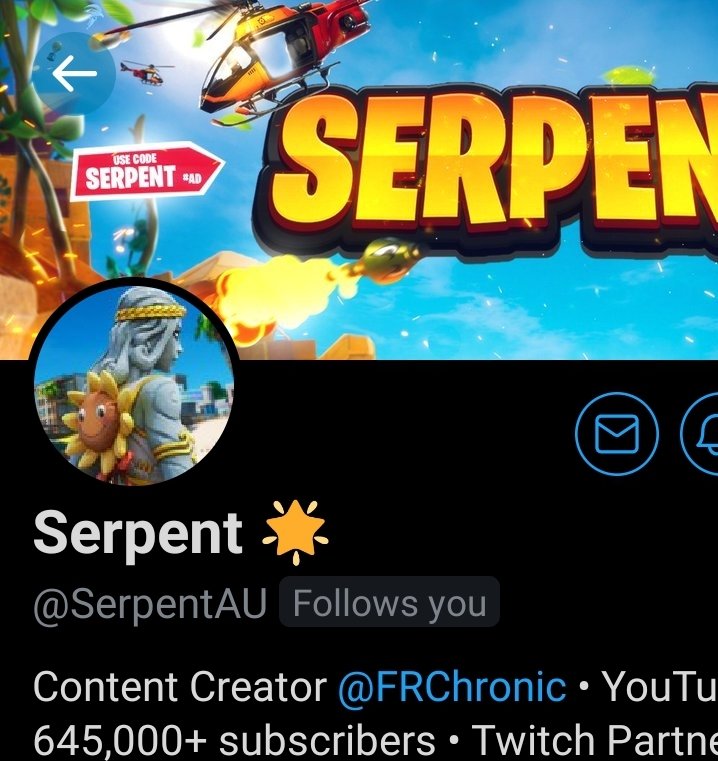
Task: Tap the red Use Code SERPENT sign
Action: (147, 171)
